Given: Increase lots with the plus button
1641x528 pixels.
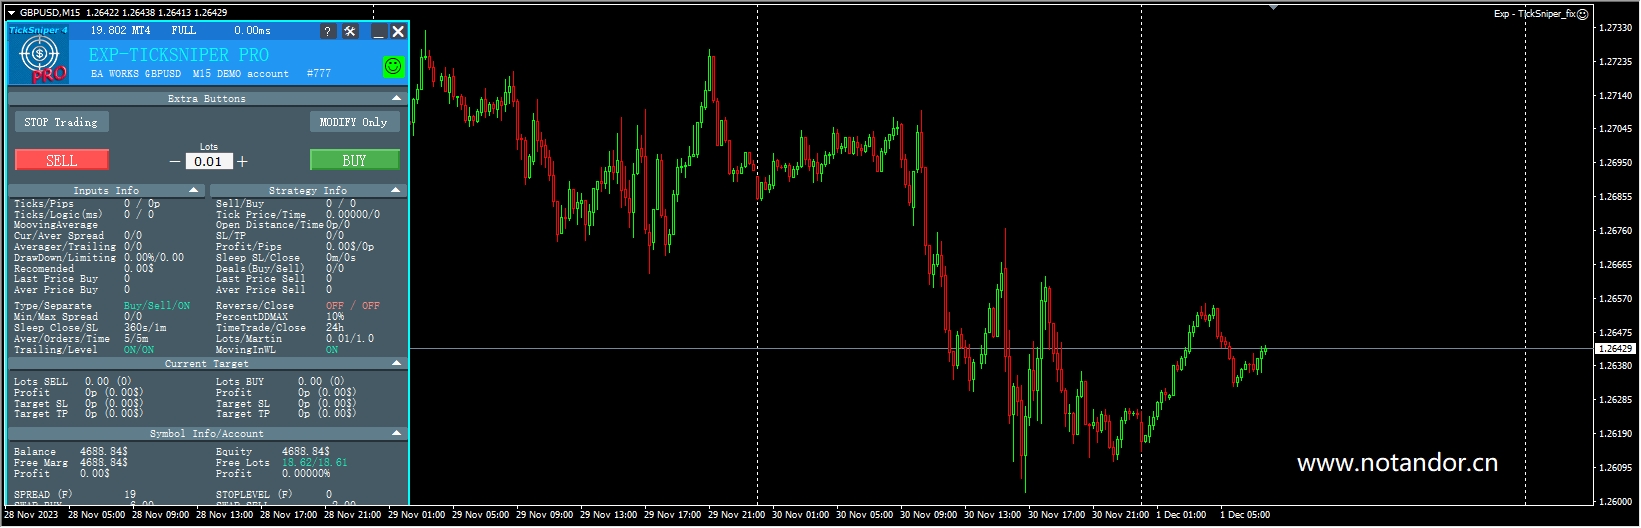Looking at the screenshot, I should [x=242, y=161].
